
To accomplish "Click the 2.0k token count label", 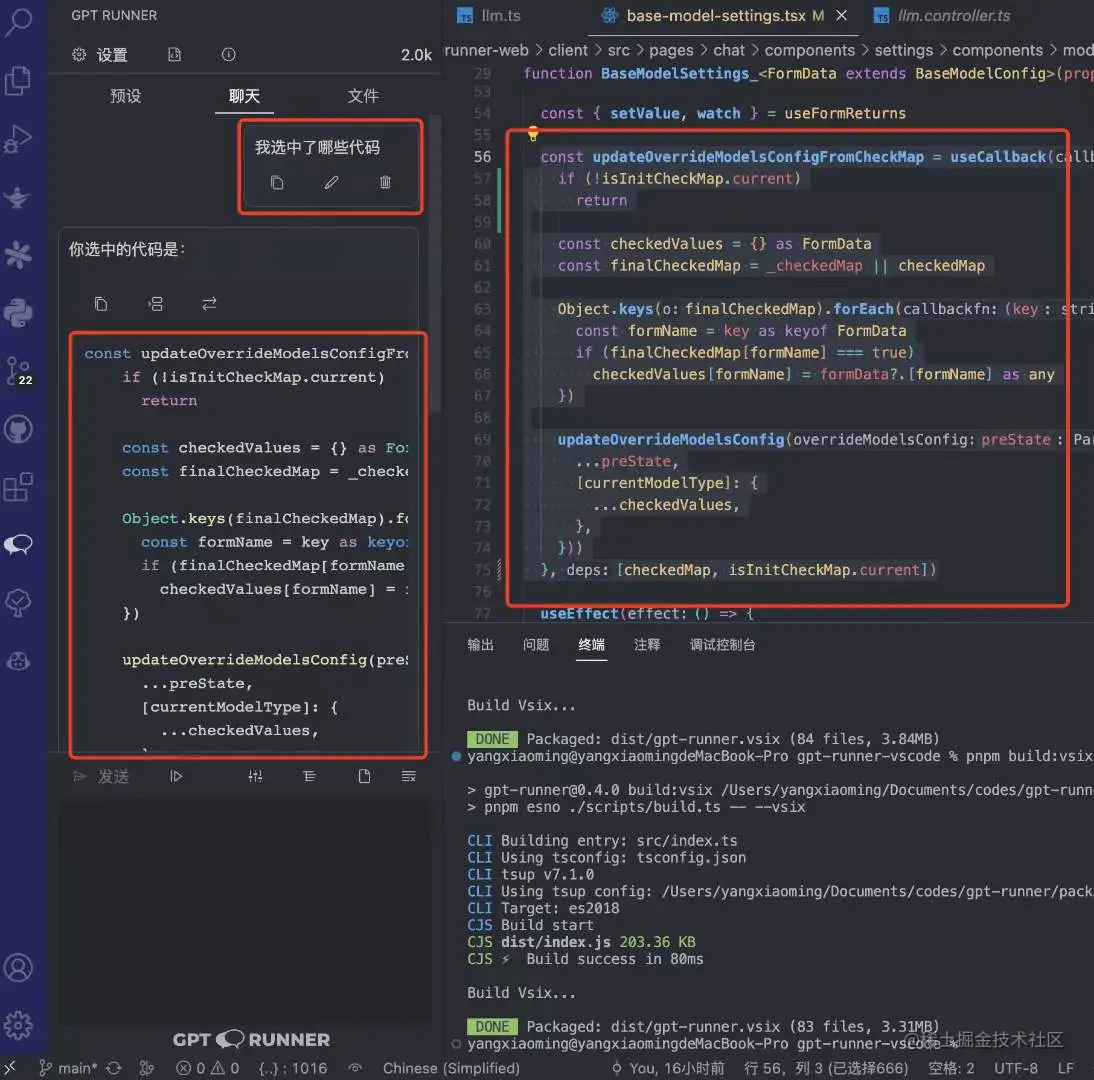I will tap(416, 54).
